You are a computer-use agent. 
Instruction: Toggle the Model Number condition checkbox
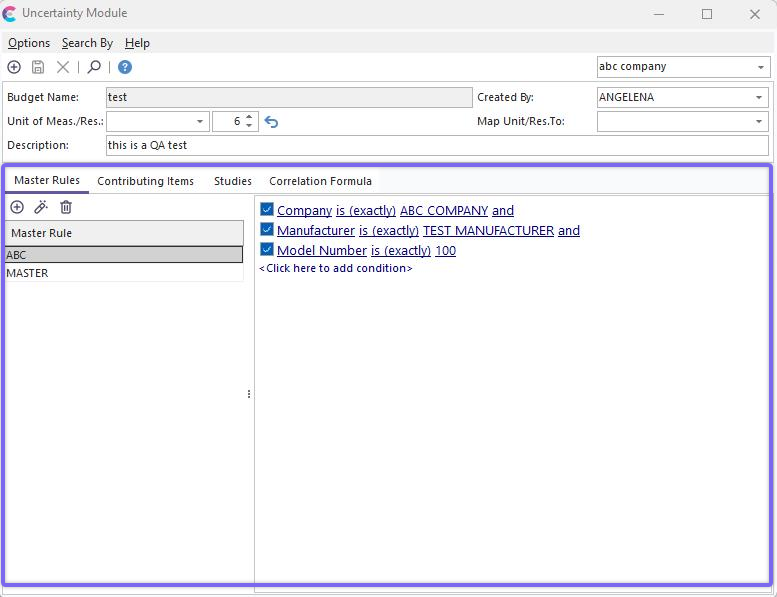pyautogui.click(x=267, y=250)
